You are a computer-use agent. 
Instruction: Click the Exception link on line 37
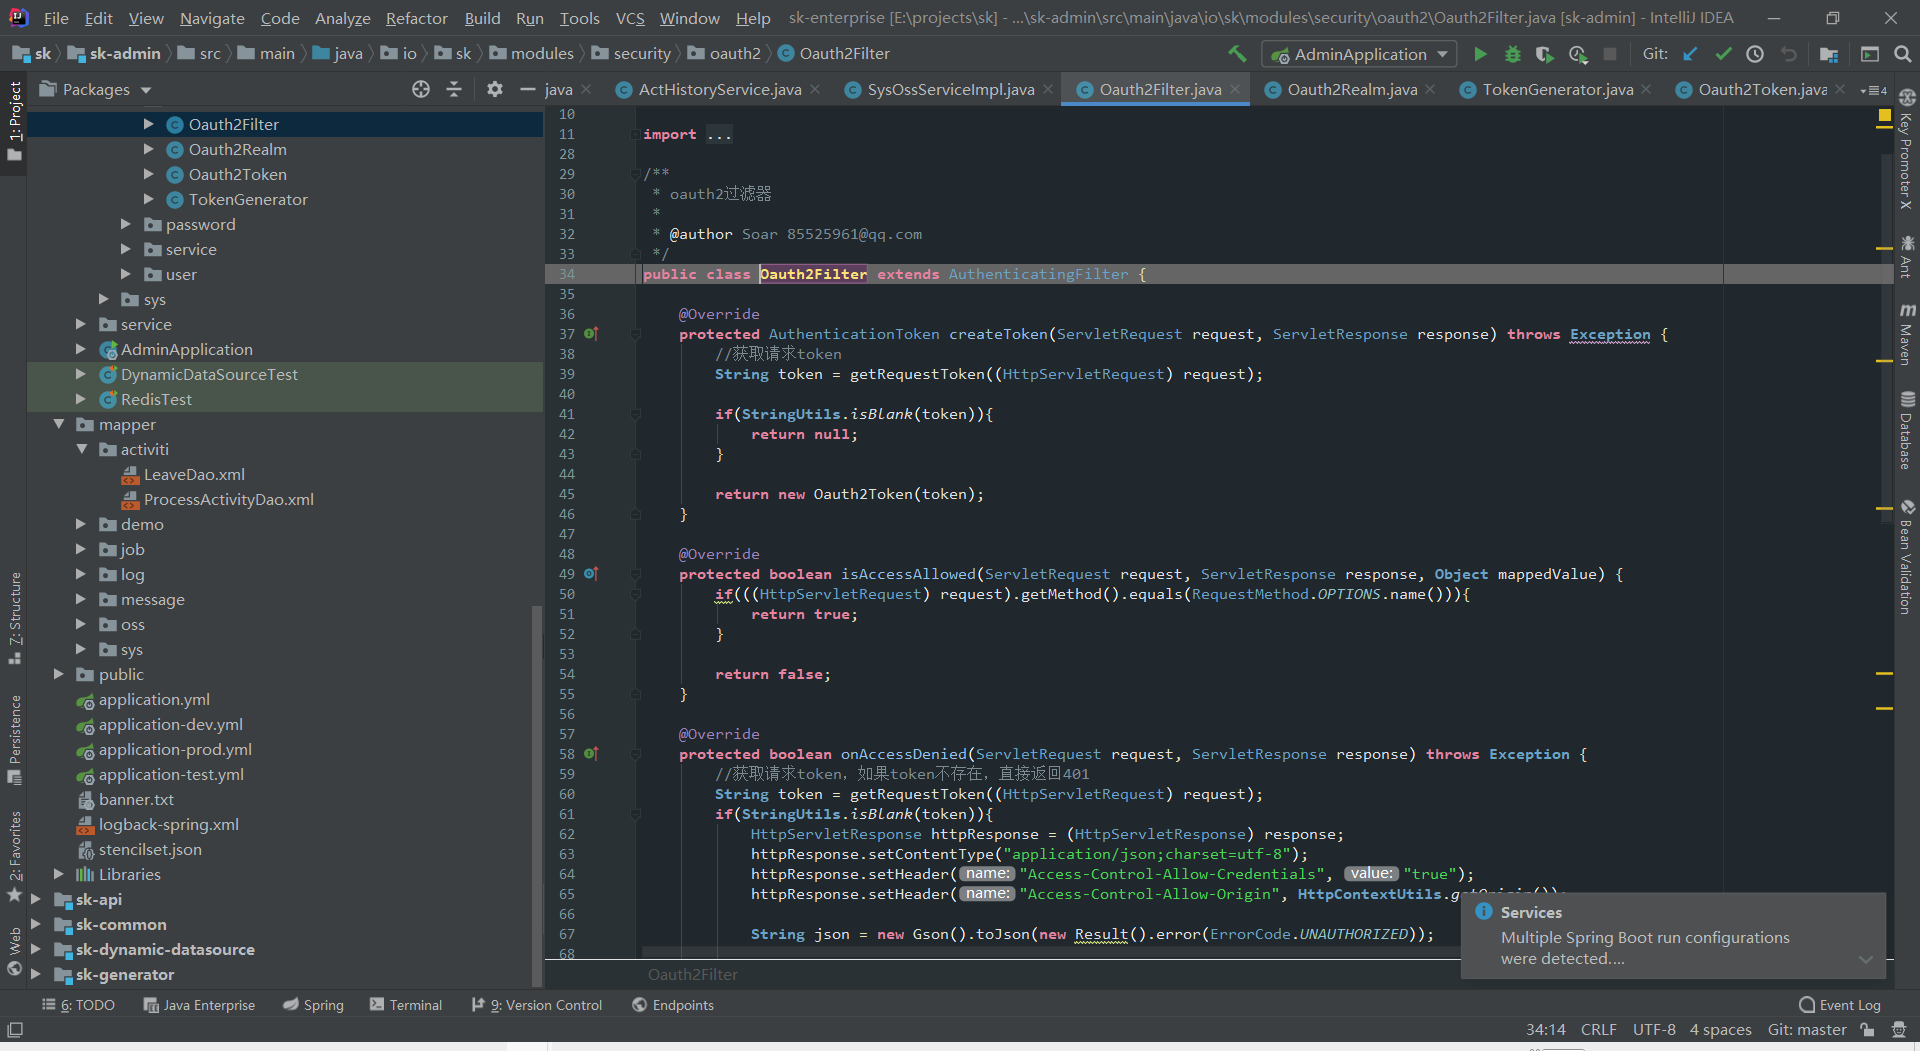(x=1610, y=334)
